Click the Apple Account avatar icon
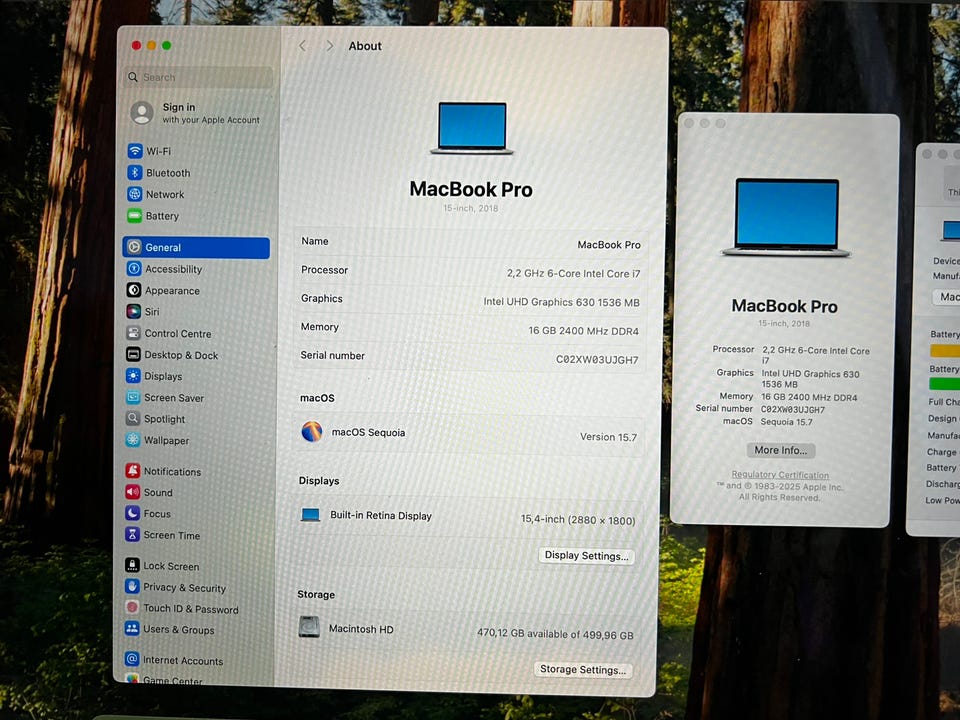 coord(142,113)
